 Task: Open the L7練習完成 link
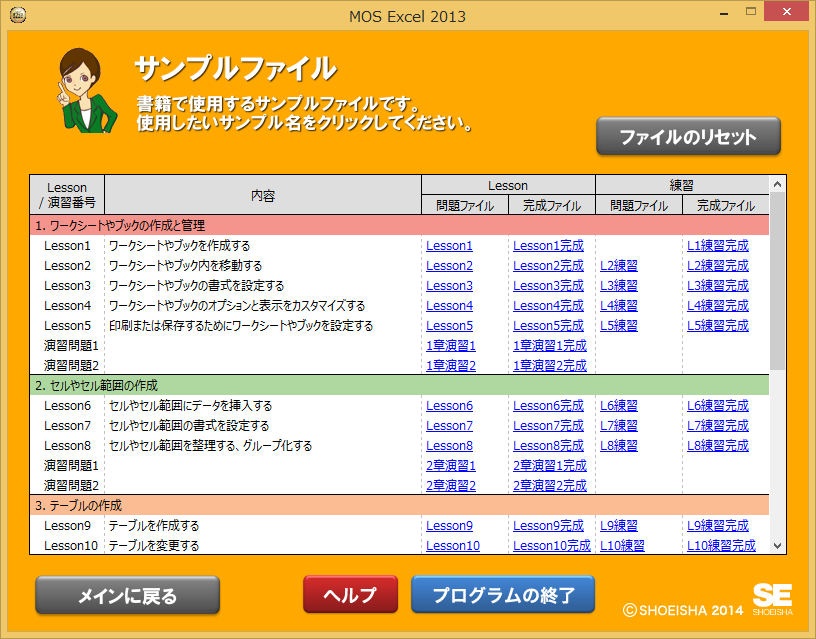click(718, 426)
